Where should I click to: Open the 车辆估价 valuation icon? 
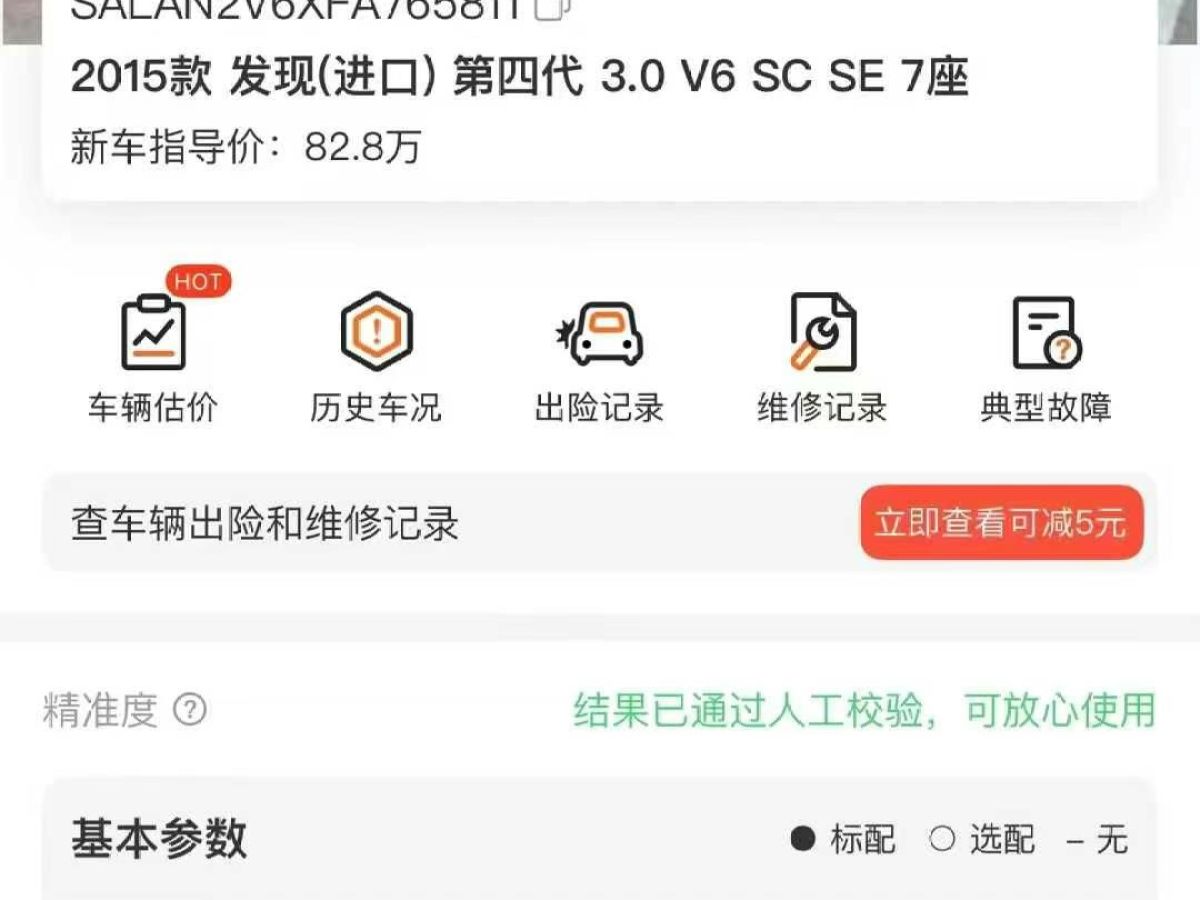pyautogui.click(x=153, y=333)
